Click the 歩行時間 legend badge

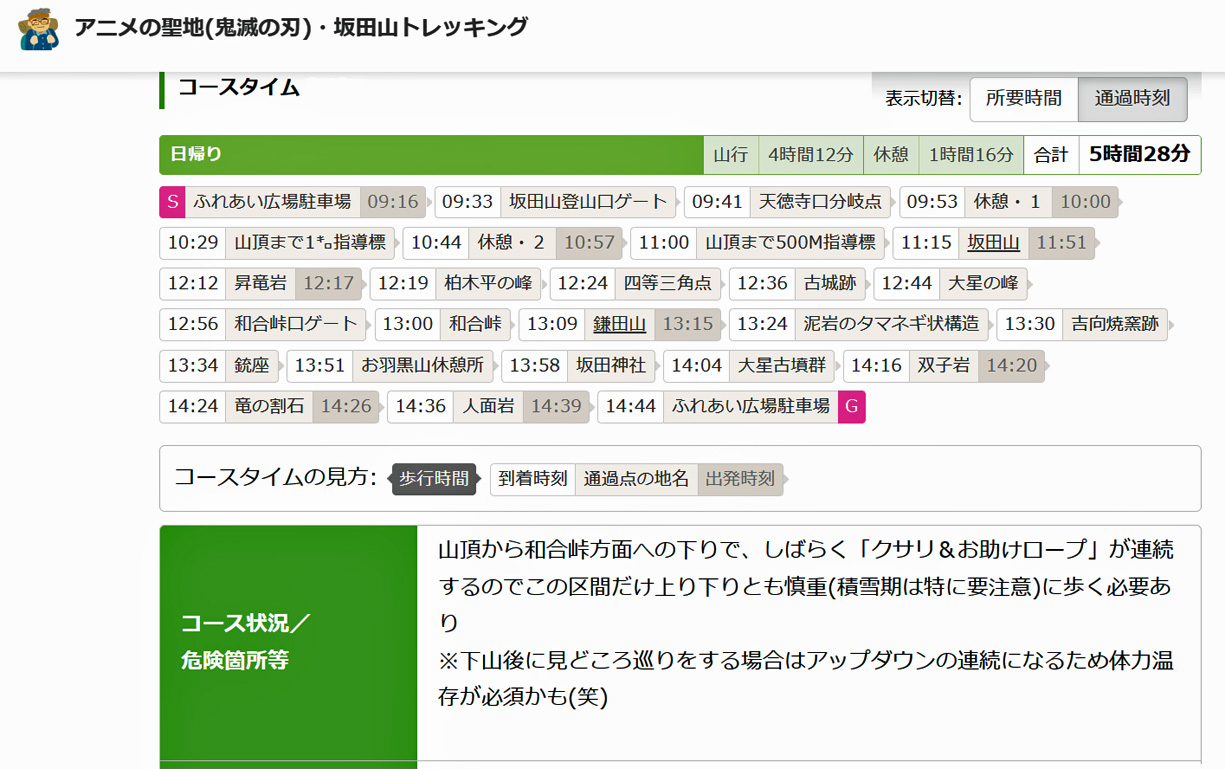coord(434,479)
